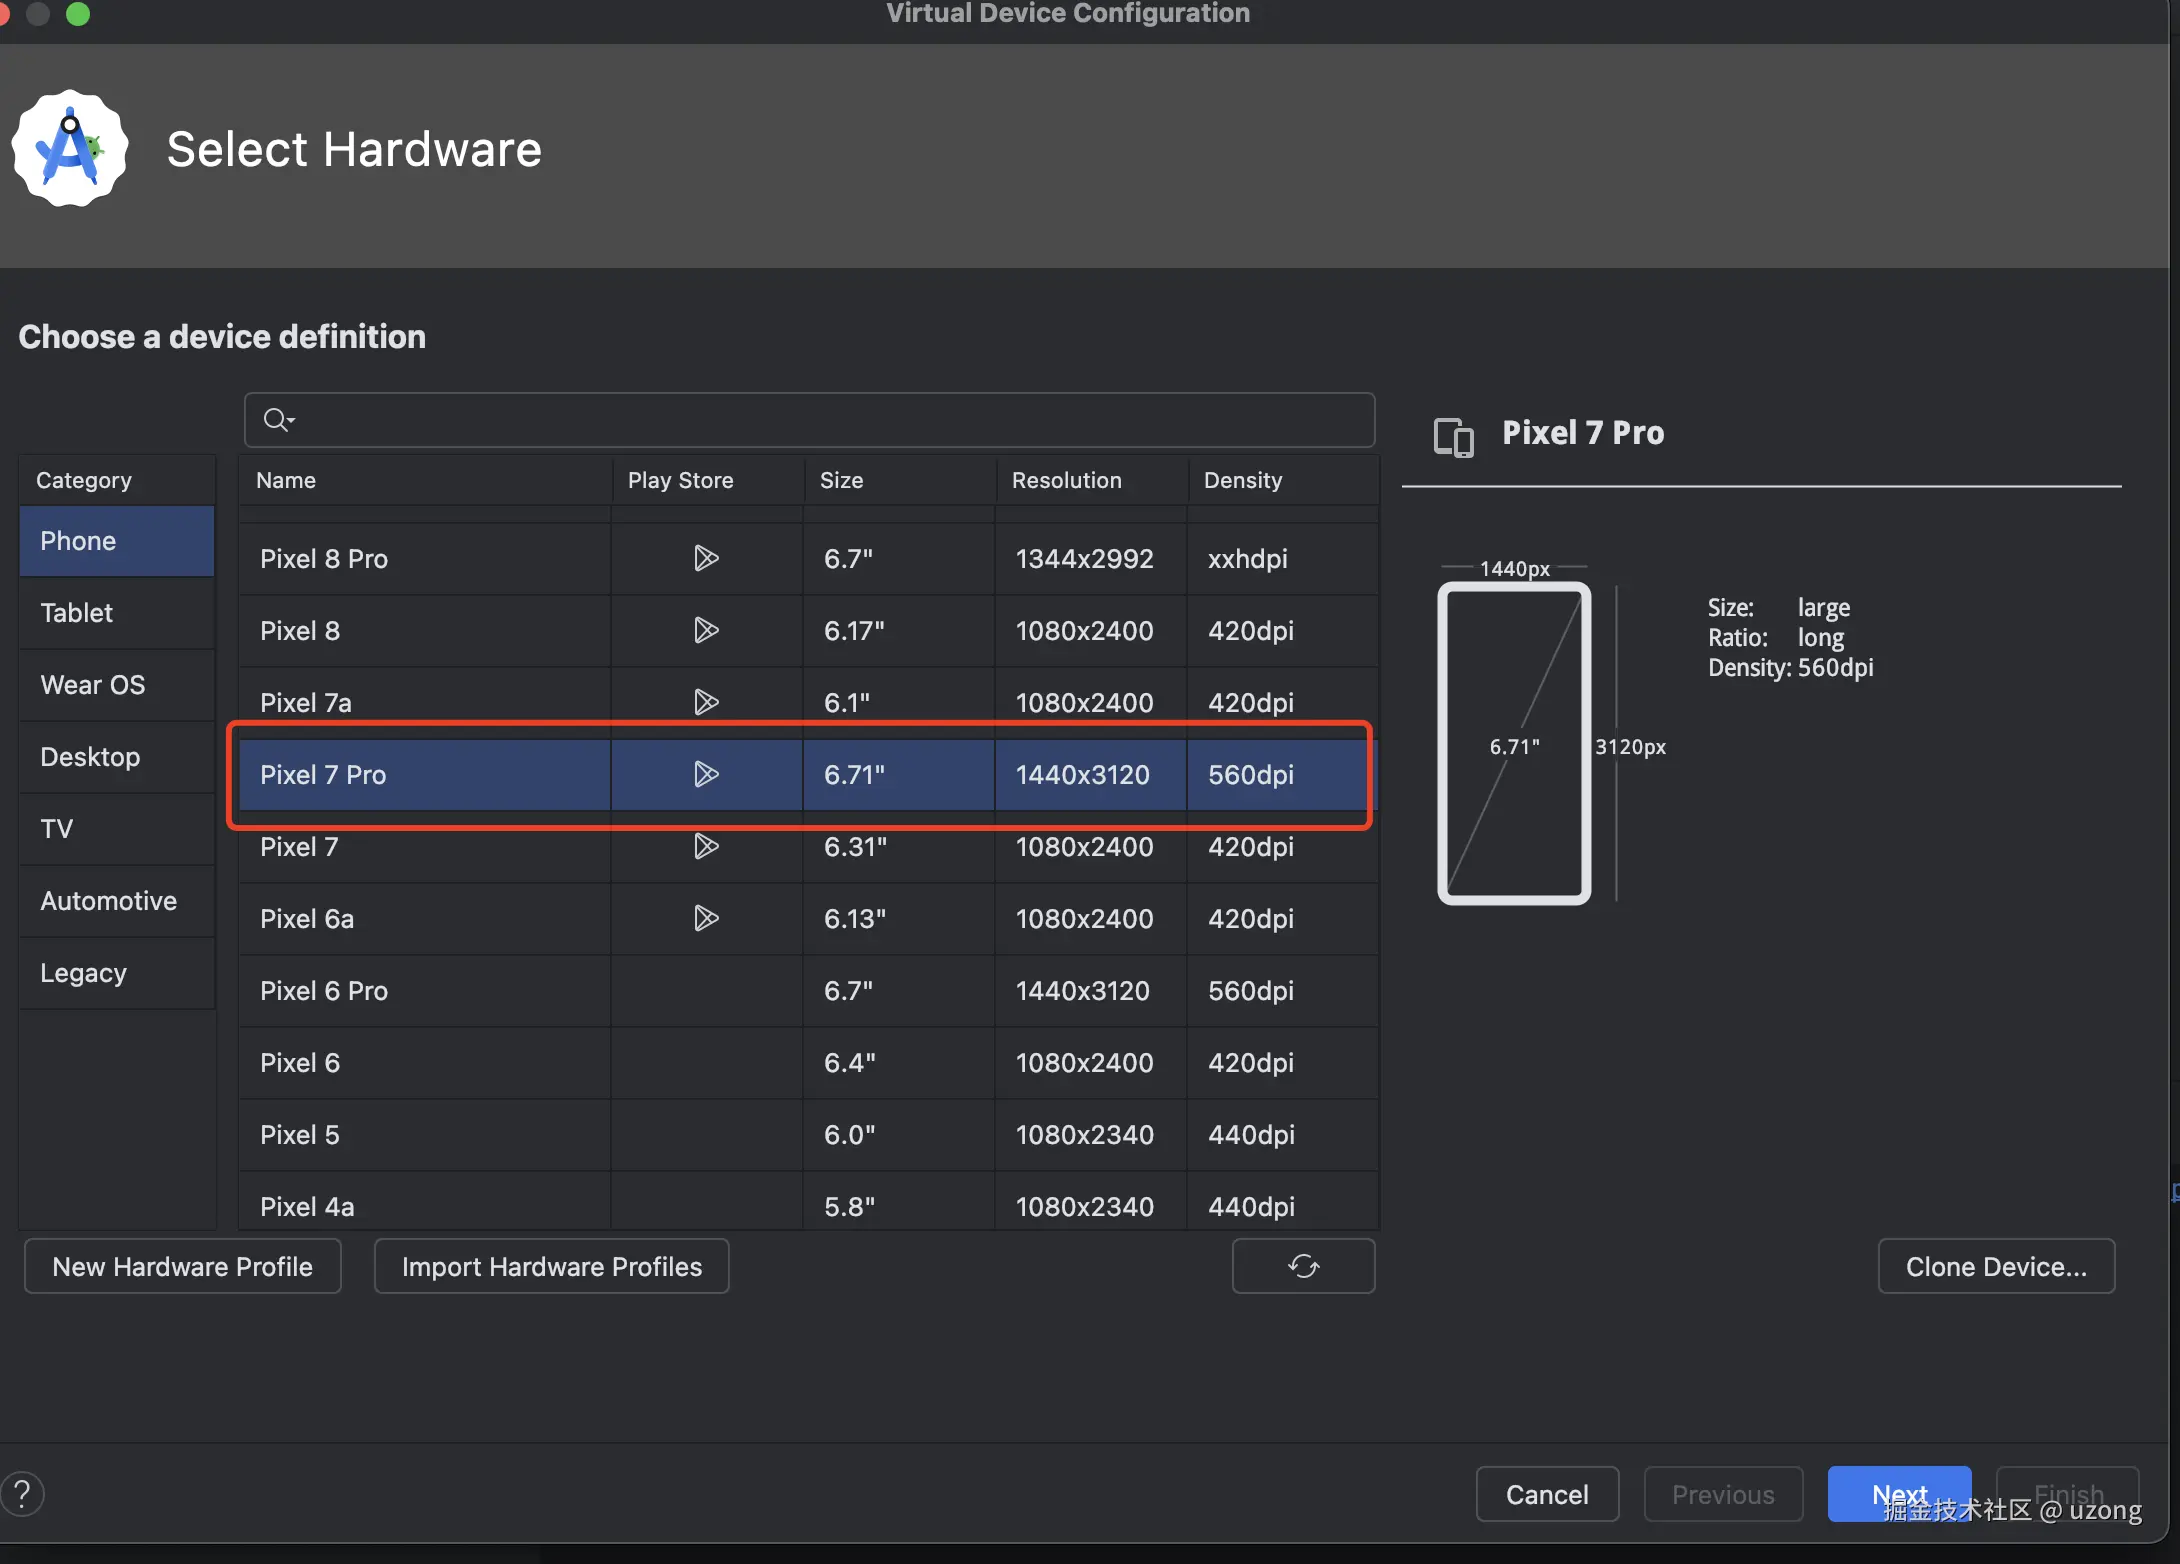Click the search magnifier dropdown icon
The image size is (2180, 1564).
(x=278, y=420)
